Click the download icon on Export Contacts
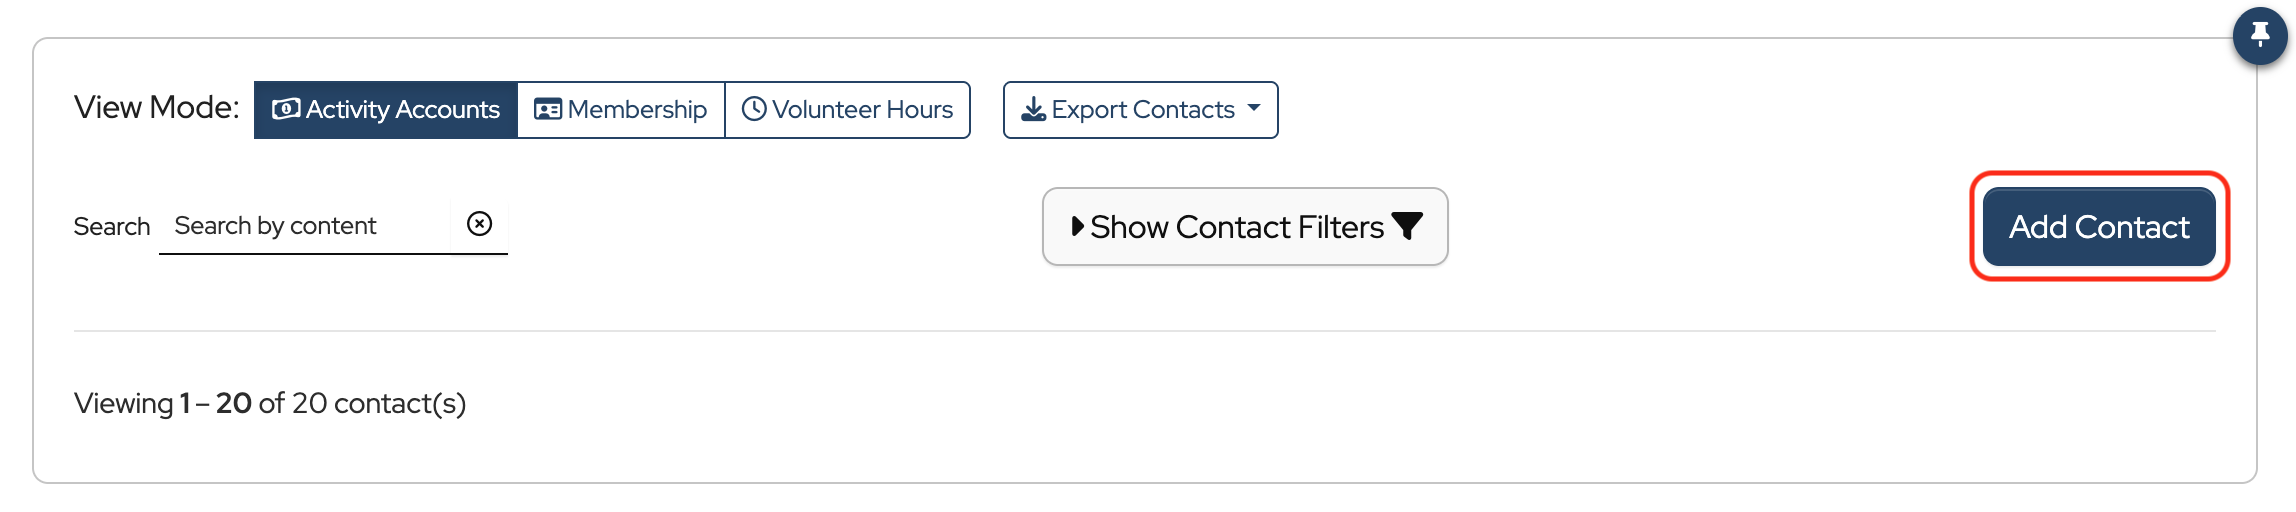This screenshot has width=2296, height=512. click(x=1033, y=110)
